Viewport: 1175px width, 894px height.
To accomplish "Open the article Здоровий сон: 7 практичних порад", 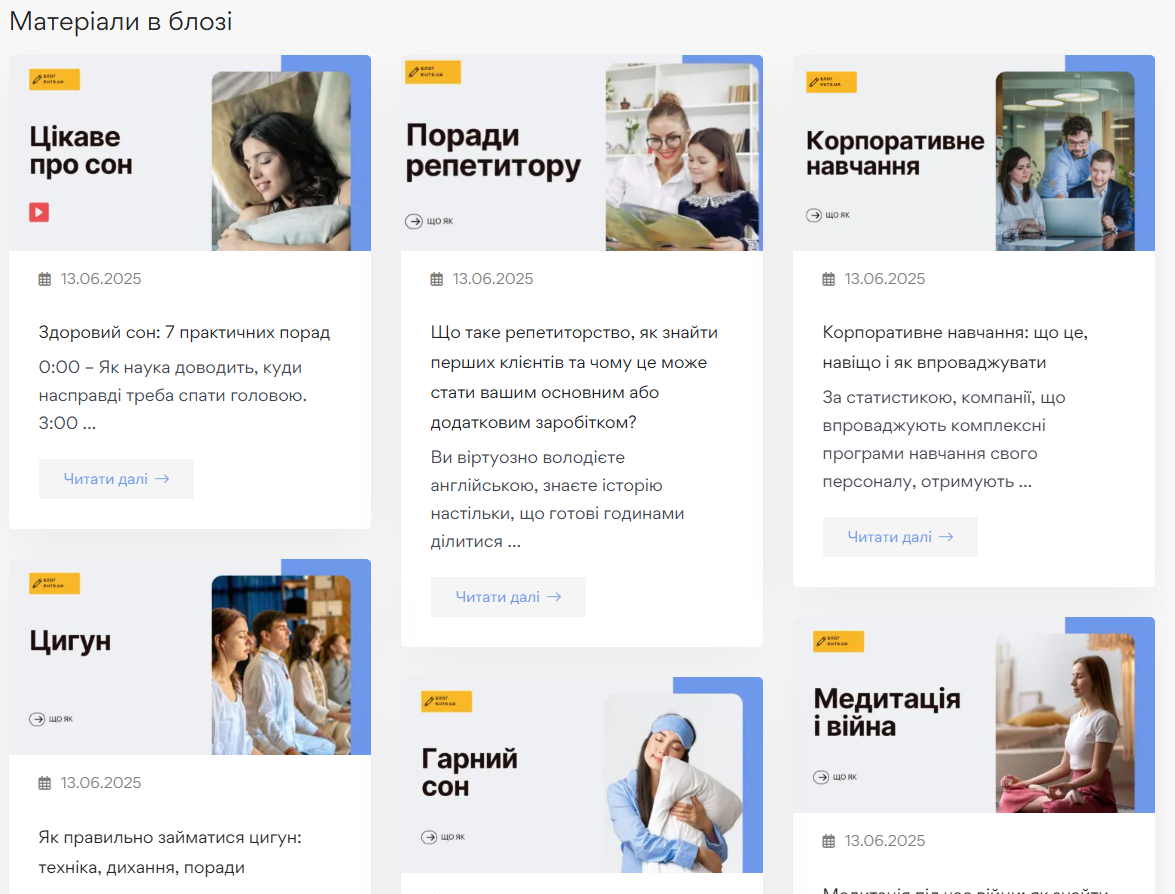I will [184, 332].
